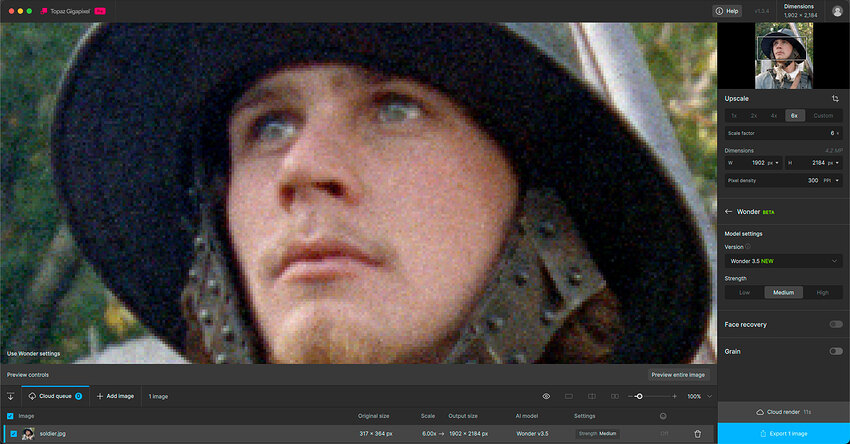The image size is (850, 444).
Task: Select 1x upscale option
Action: pos(734,115)
